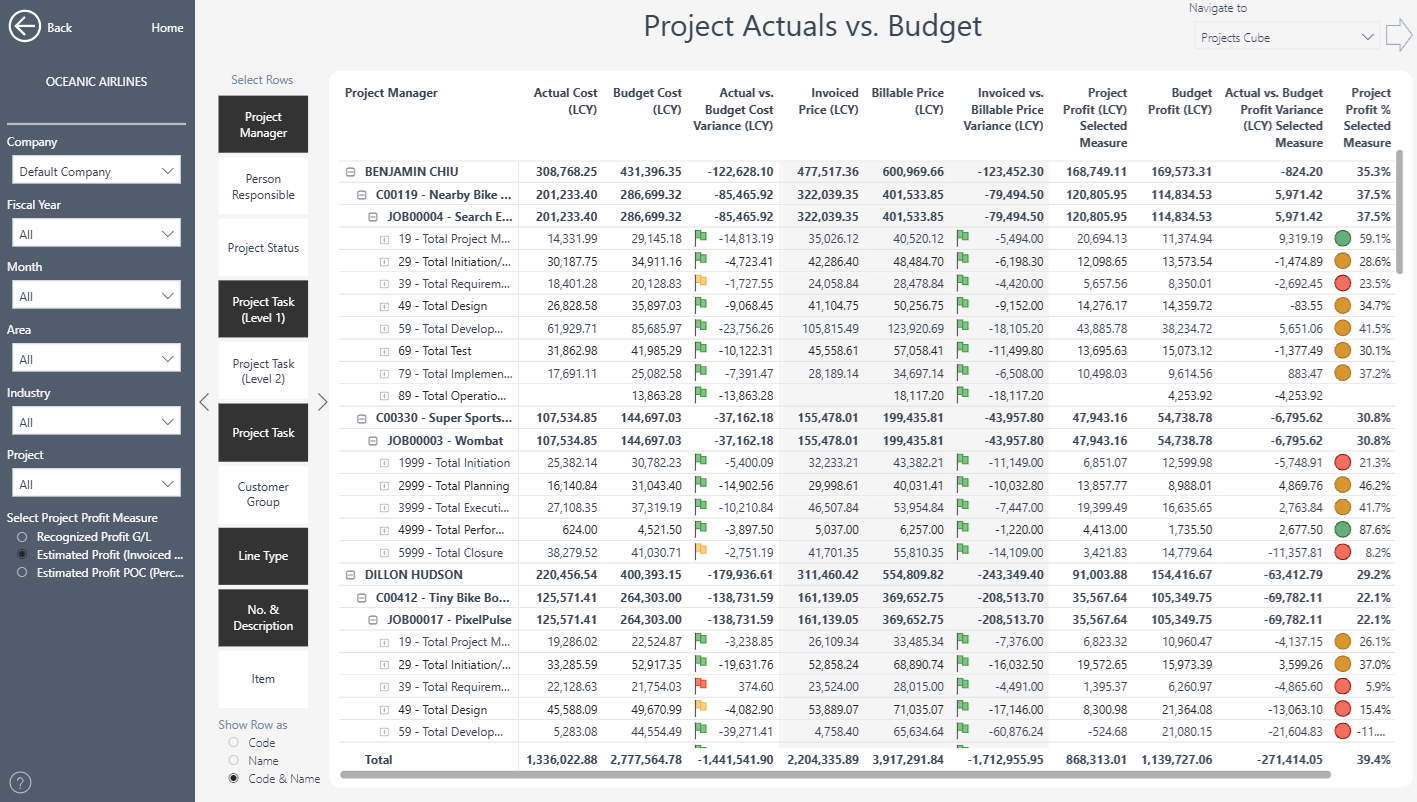Open the Fiscal Year dropdown
This screenshot has width=1417, height=802.
95,234
